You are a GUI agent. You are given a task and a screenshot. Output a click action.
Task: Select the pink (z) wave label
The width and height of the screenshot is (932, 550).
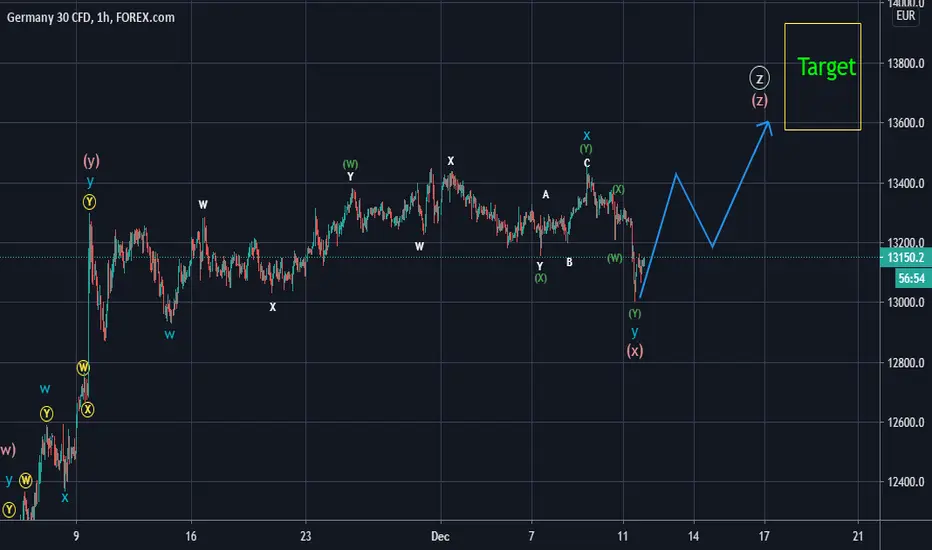(x=759, y=100)
